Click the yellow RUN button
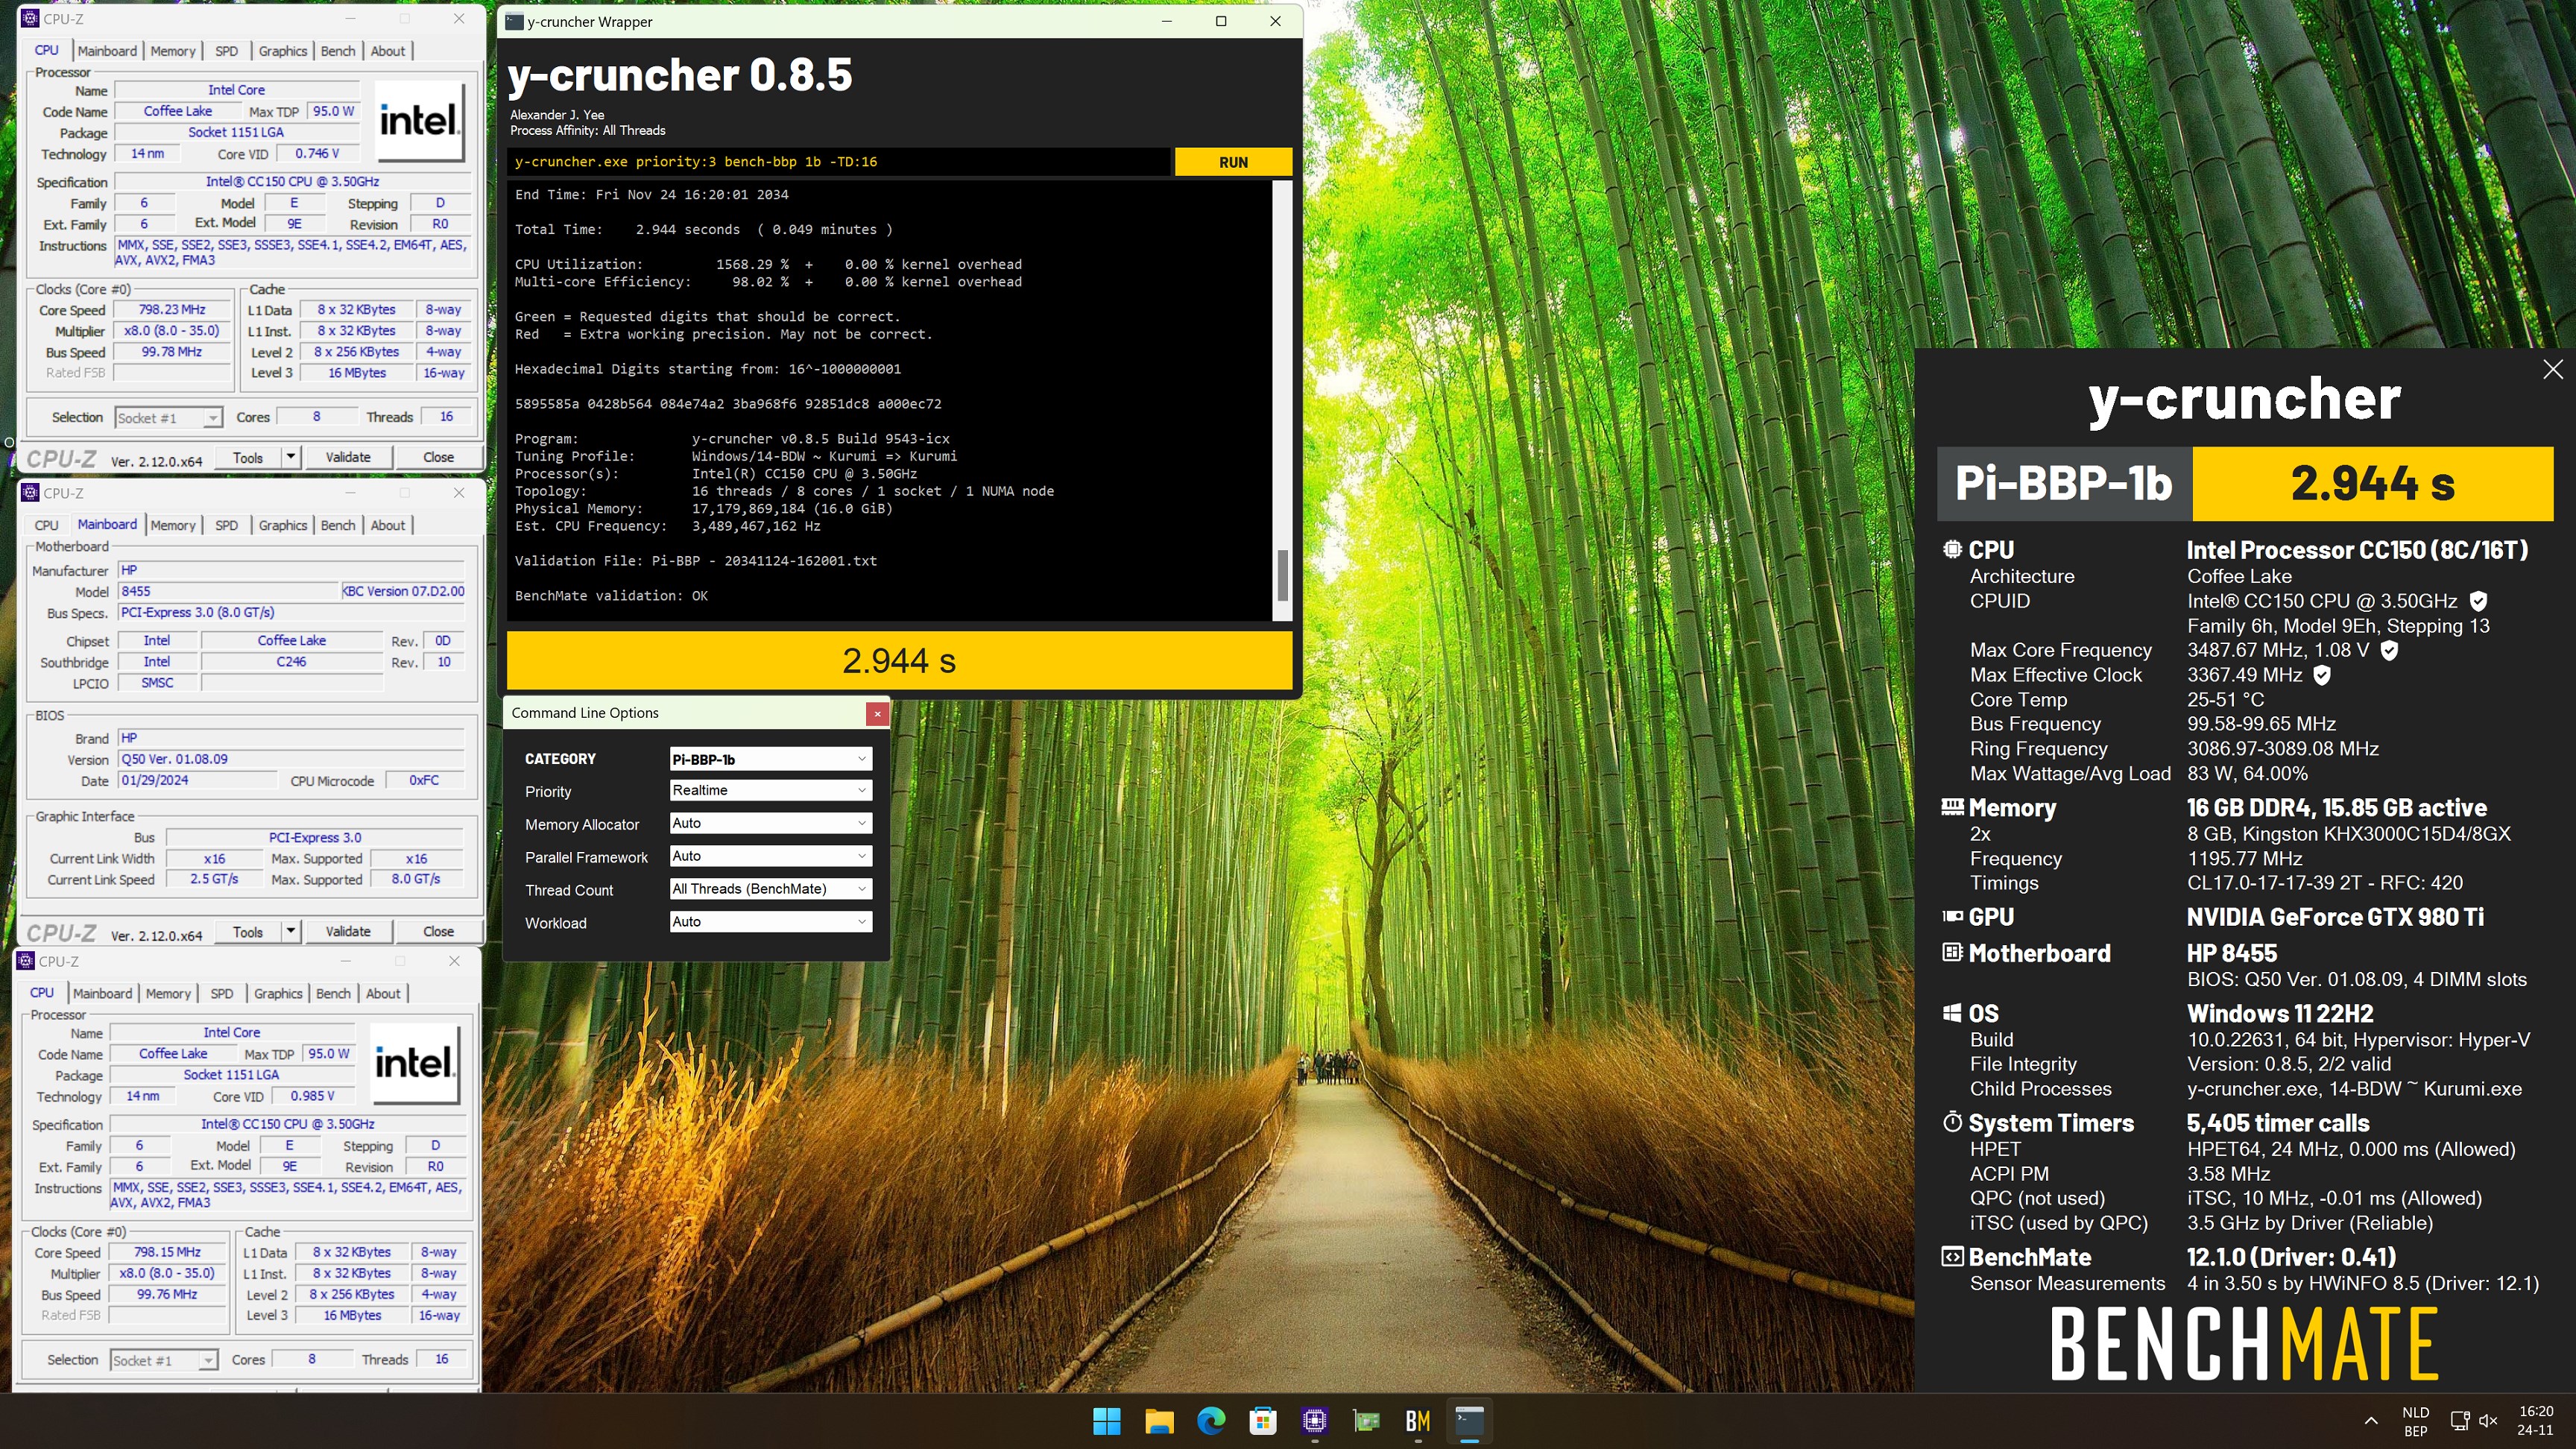Screen dimensions: 2576x1449 coord(1233,162)
